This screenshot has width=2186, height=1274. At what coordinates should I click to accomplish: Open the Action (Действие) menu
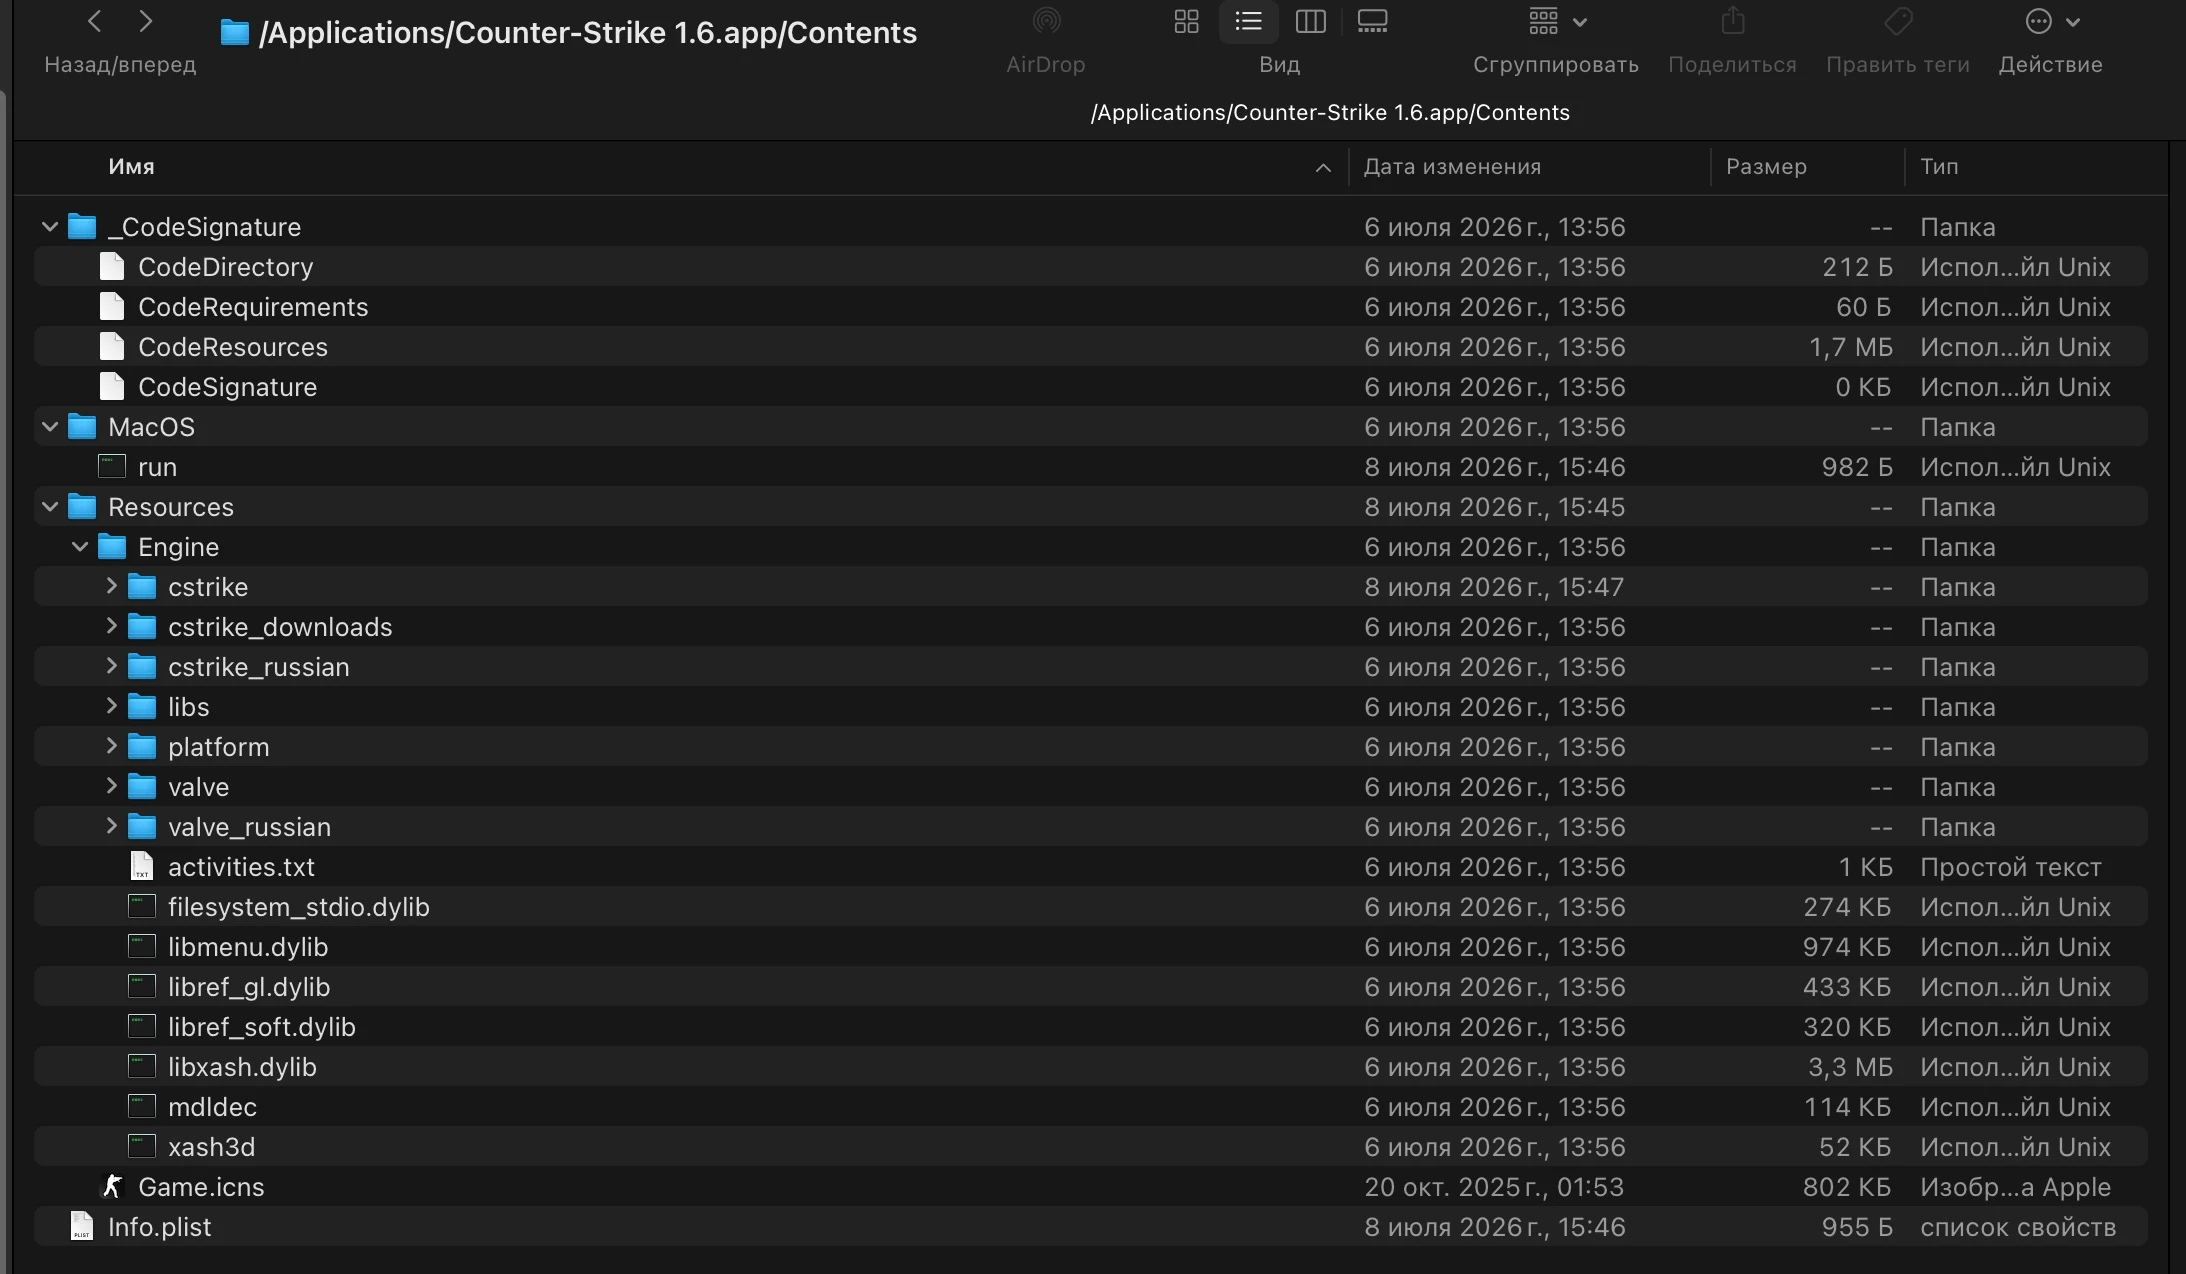pyautogui.click(x=2052, y=21)
